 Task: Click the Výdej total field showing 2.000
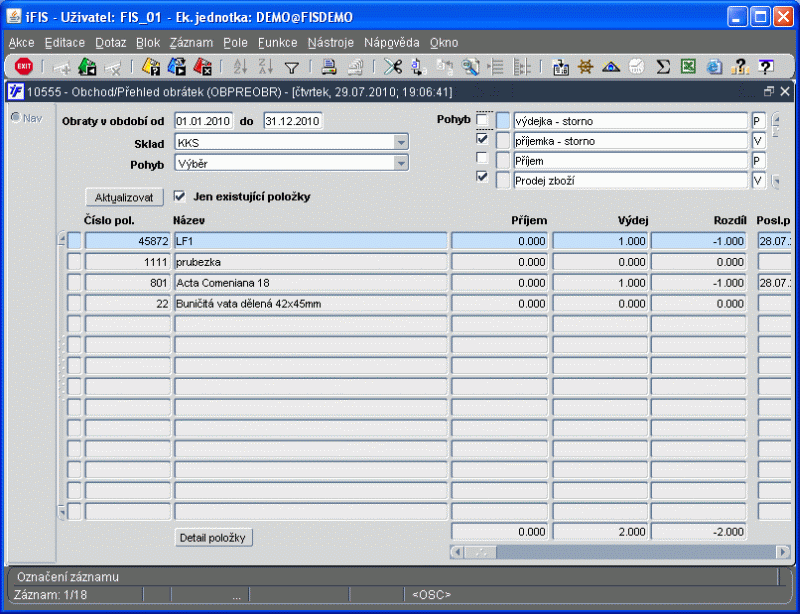click(600, 532)
